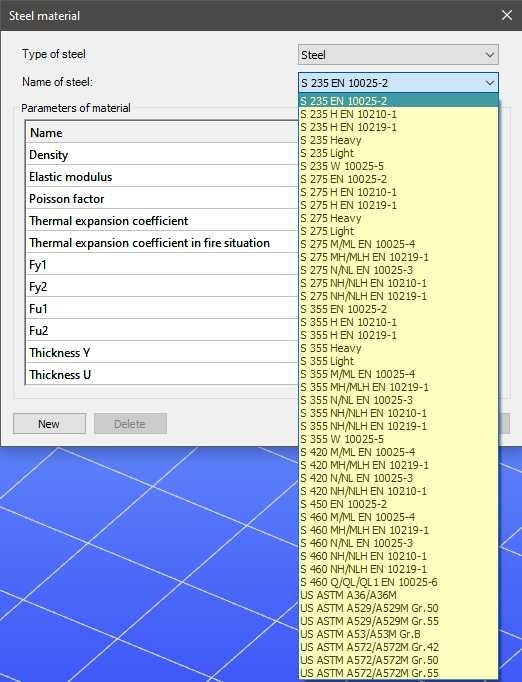Open the Type of steel dropdown
The width and height of the screenshot is (522, 682).
(398, 55)
